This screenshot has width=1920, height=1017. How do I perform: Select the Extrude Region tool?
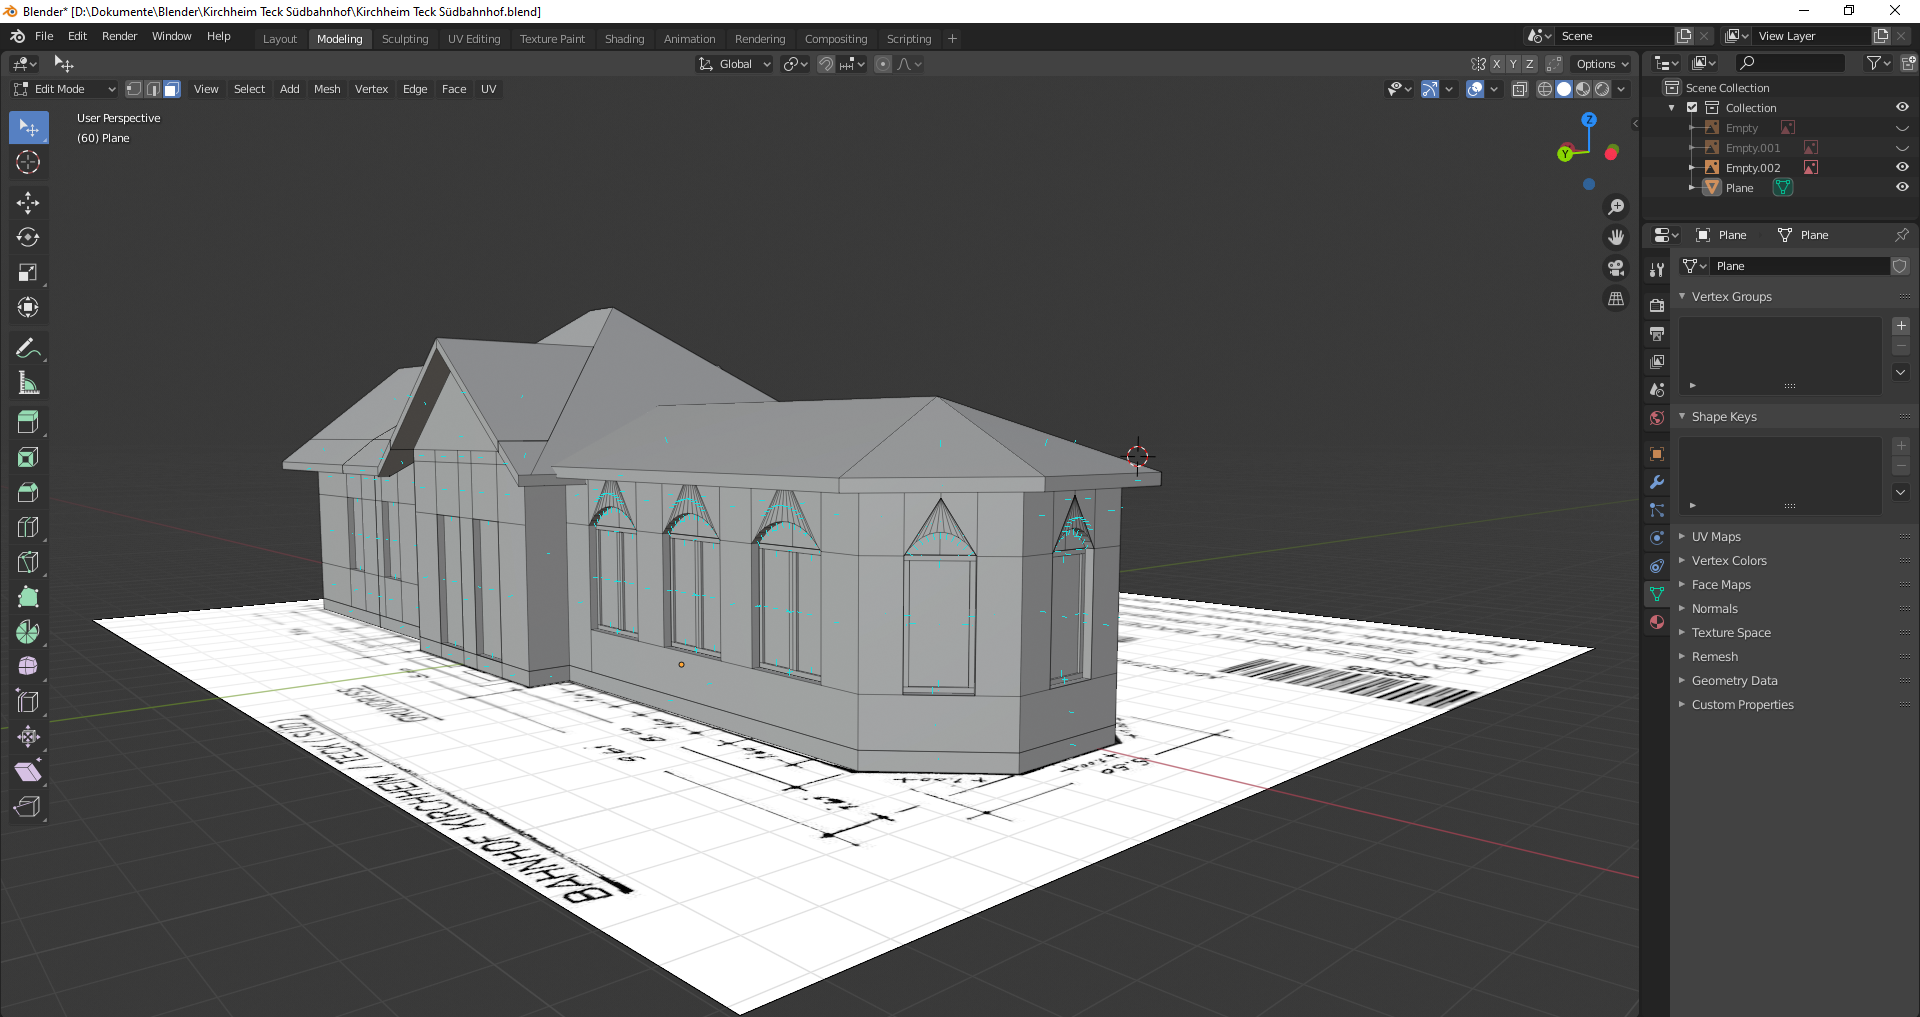[28, 422]
